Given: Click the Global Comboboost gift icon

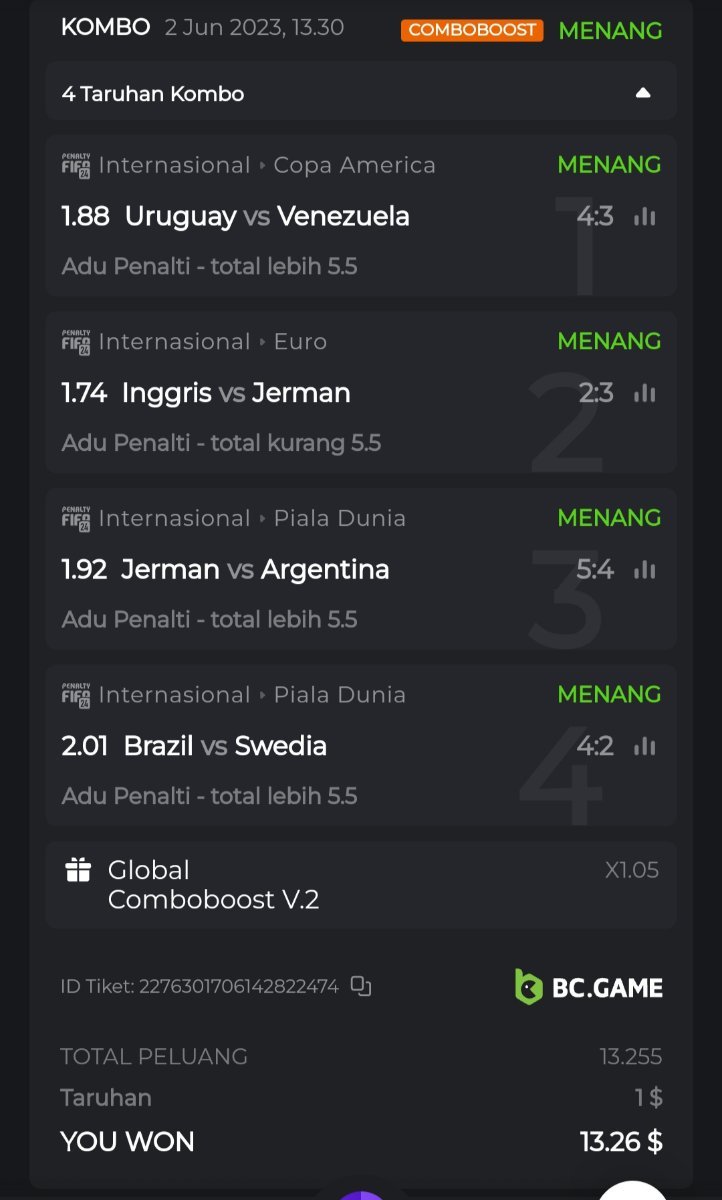Looking at the screenshot, I should 78,870.
